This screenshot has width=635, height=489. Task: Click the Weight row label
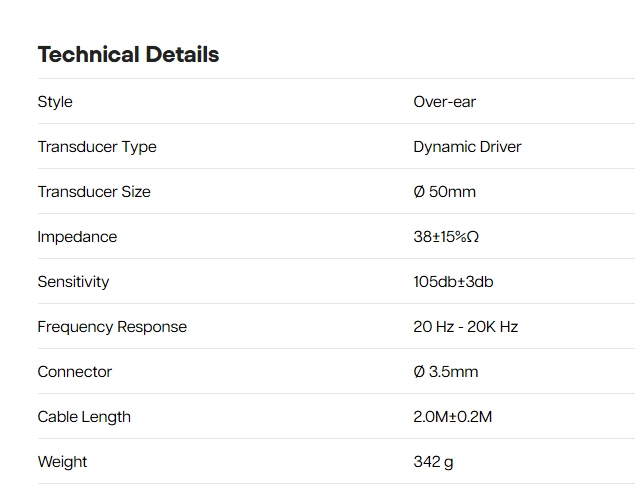[x=62, y=462]
